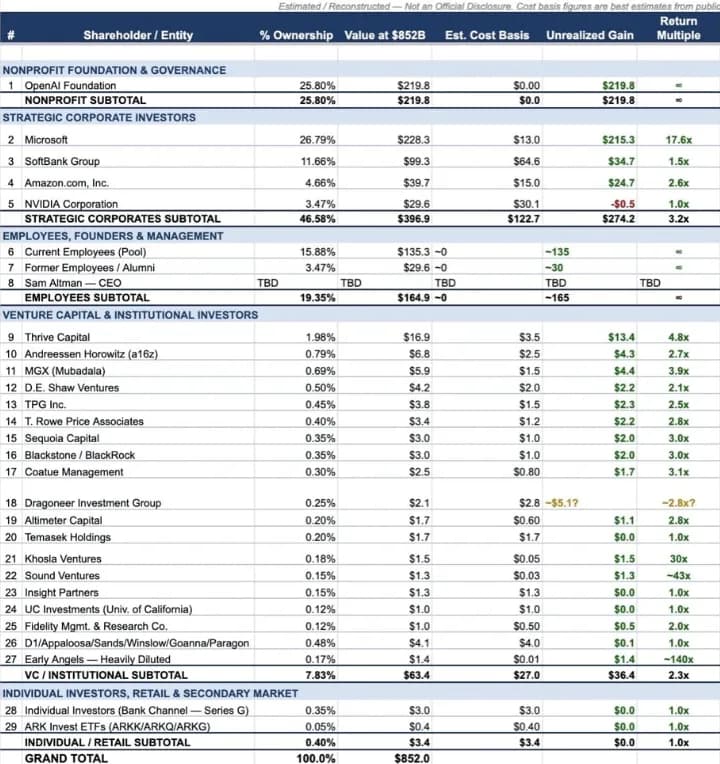Viewport: 720px width, 764px height.
Task: Click 'Former Employees / Alumni' cell
Action: [x=90, y=268]
